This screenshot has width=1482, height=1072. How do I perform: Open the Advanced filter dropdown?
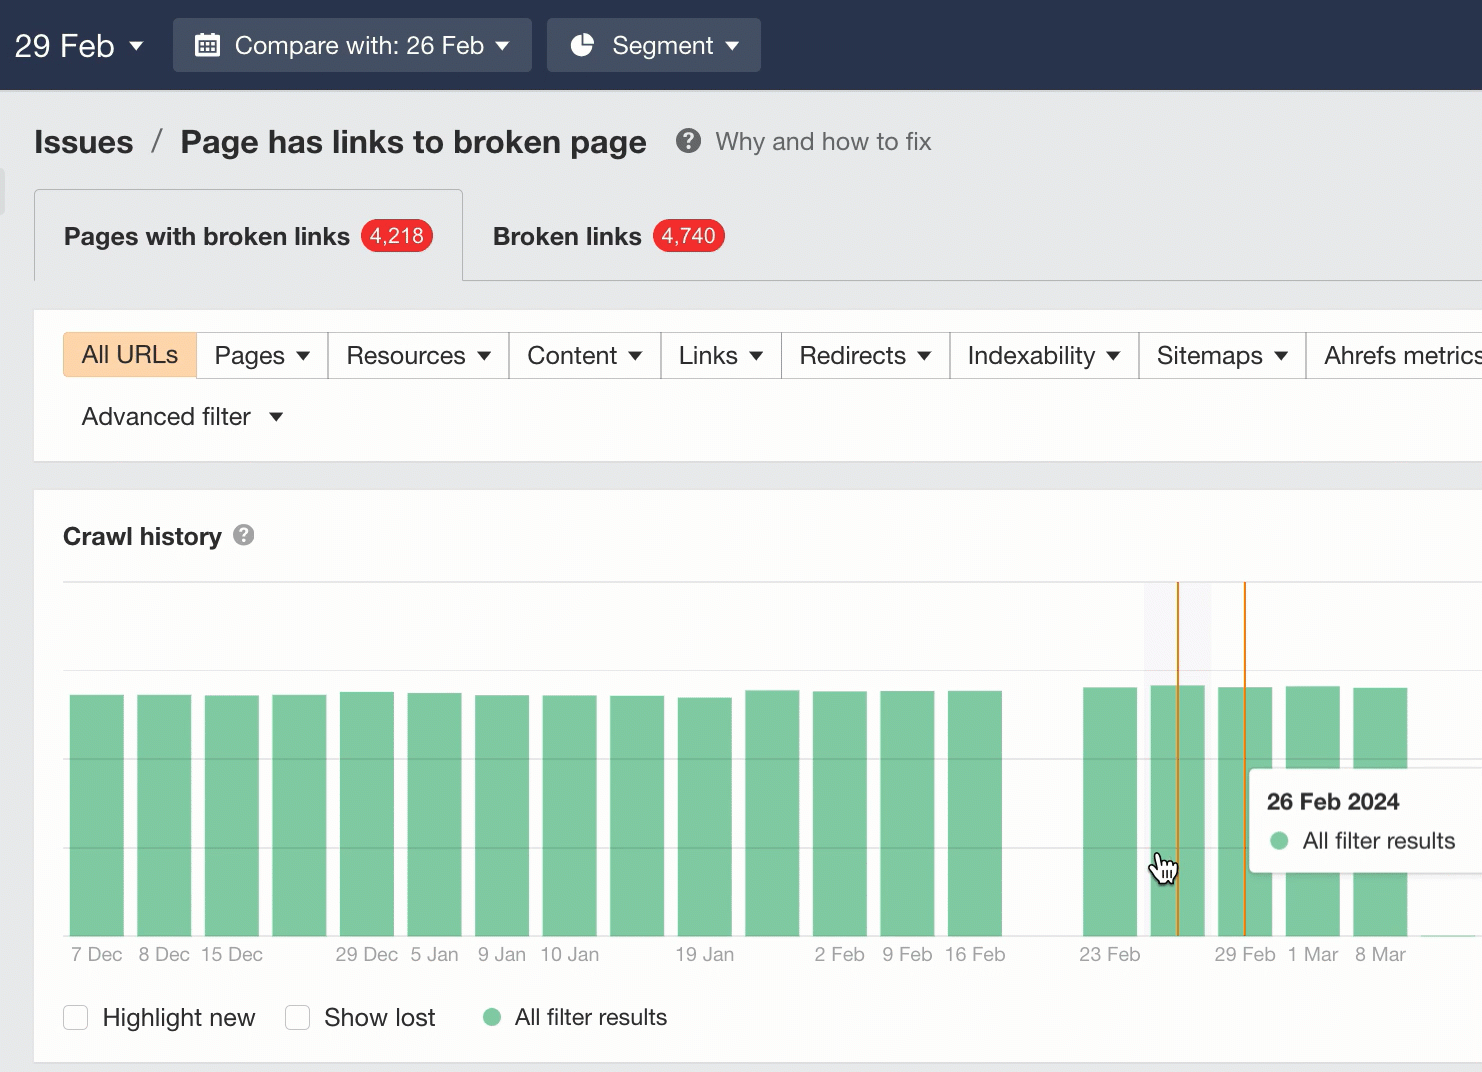coord(182,416)
